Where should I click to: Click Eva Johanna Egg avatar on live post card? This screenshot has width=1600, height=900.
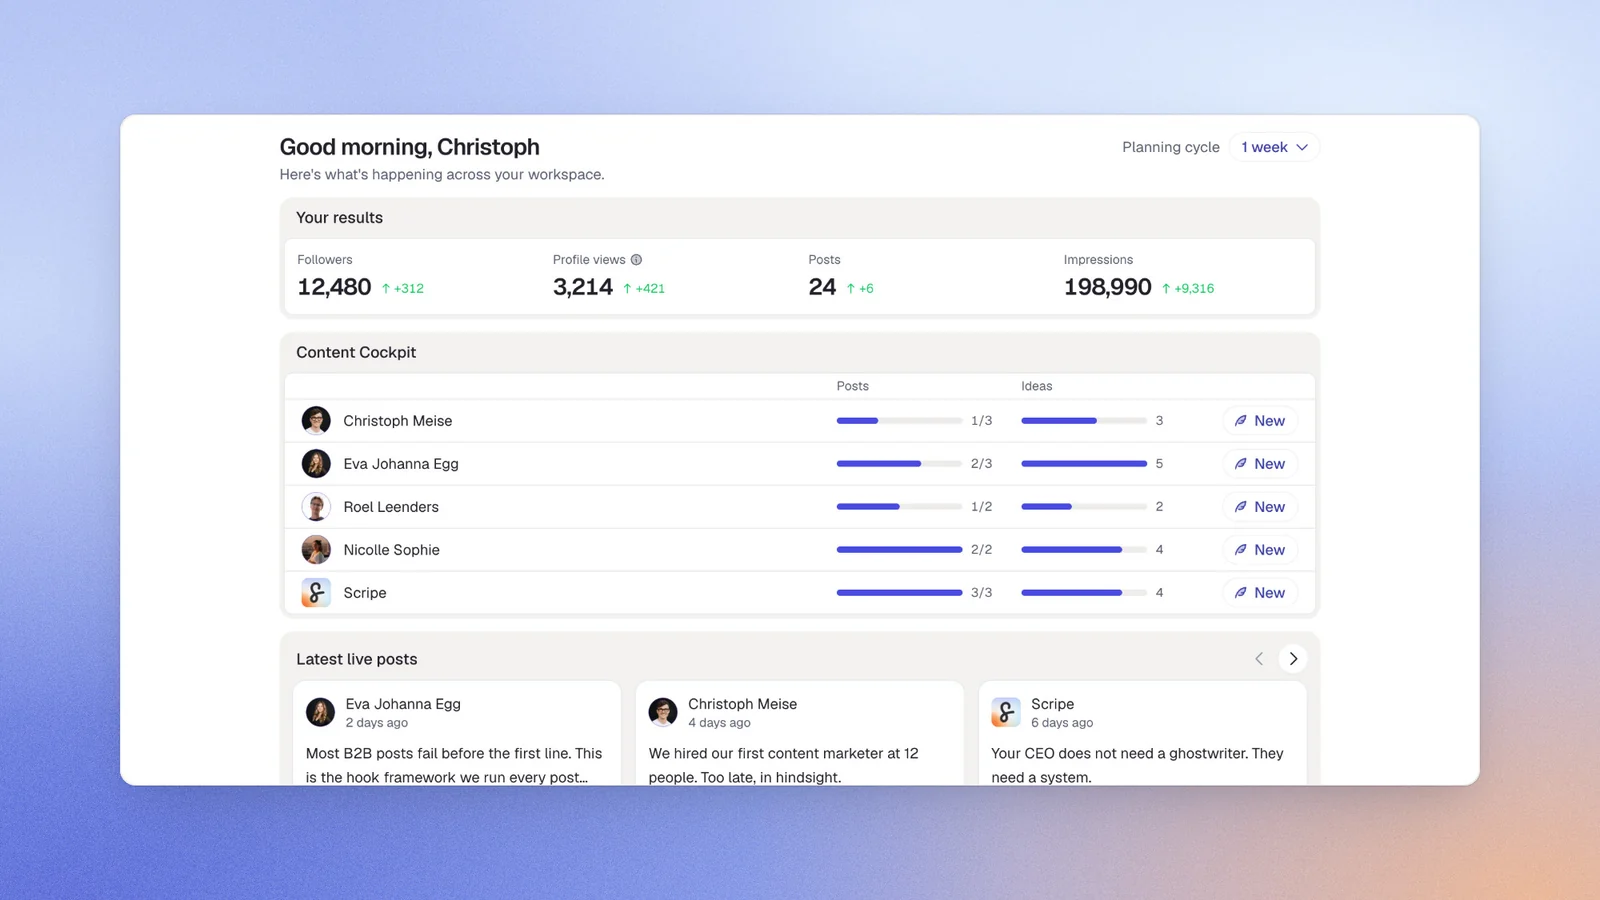click(320, 712)
